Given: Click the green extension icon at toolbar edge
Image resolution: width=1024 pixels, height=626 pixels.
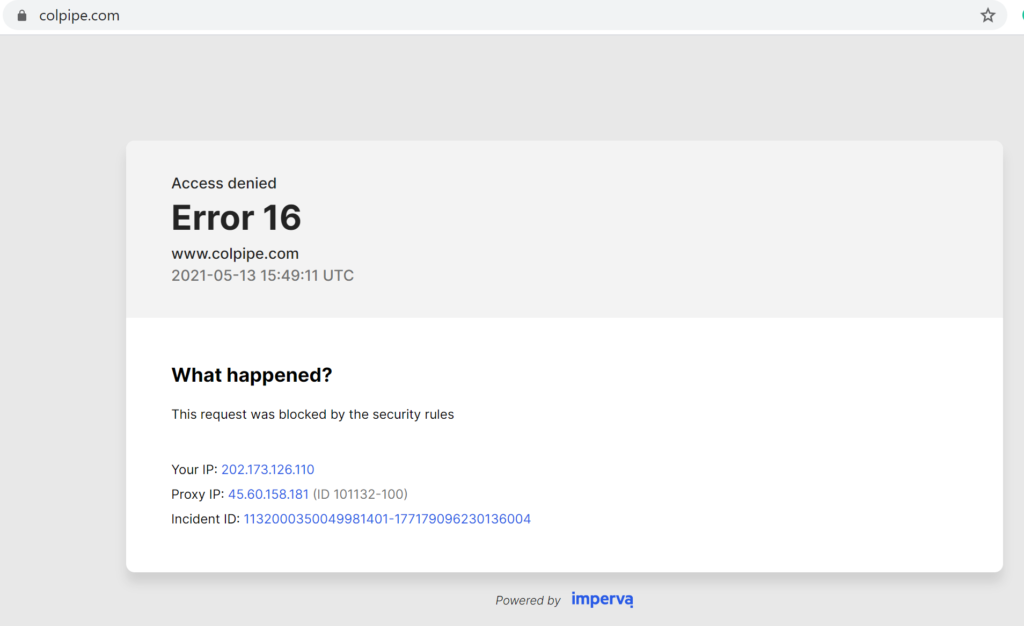Looking at the screenshot, I should click(x=1020, y=16).
